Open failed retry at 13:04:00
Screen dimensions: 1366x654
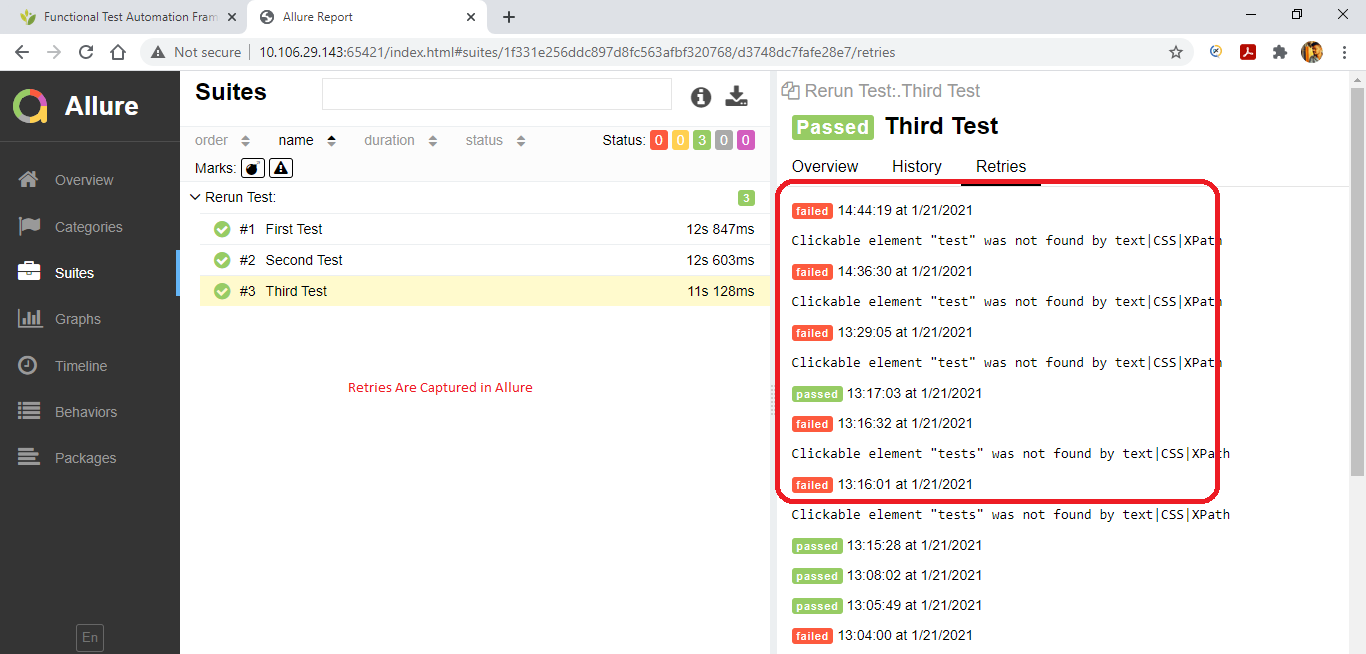pyautogui.click(x=882, y=635)
